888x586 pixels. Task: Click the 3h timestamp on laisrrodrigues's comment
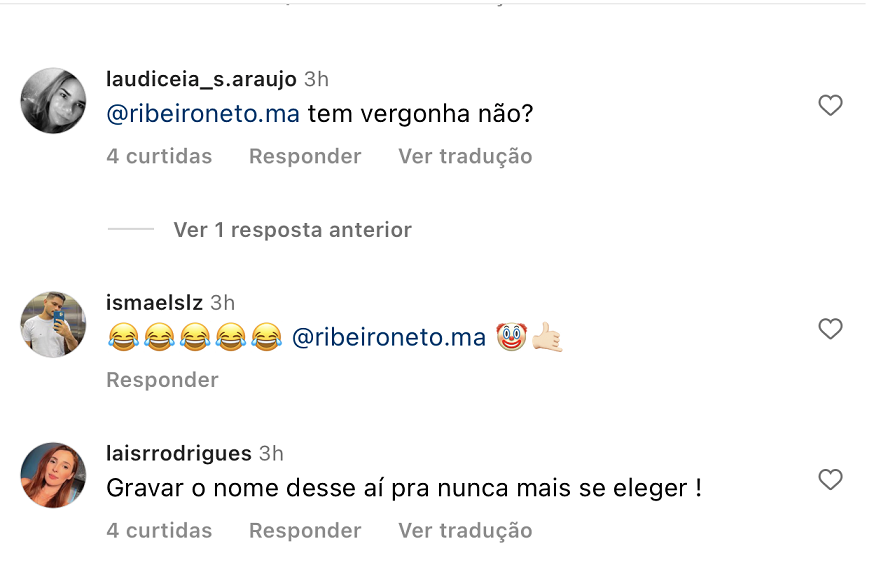(271, 454)
